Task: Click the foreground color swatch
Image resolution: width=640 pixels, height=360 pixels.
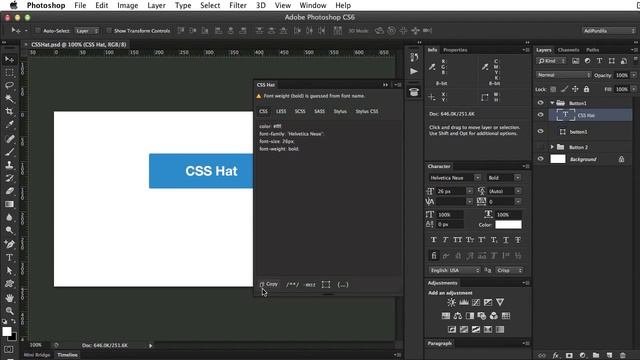Action: [x=7, y=332]
